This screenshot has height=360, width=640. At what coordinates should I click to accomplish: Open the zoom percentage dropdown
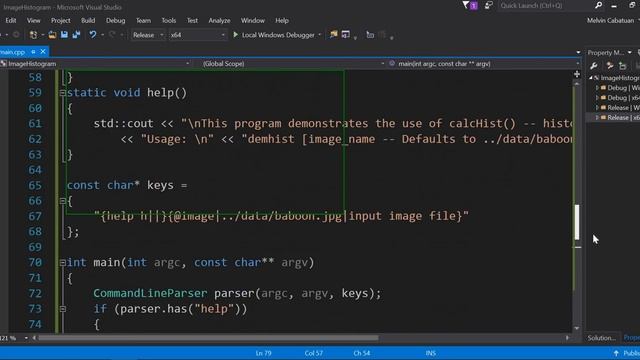coord(26,338)
